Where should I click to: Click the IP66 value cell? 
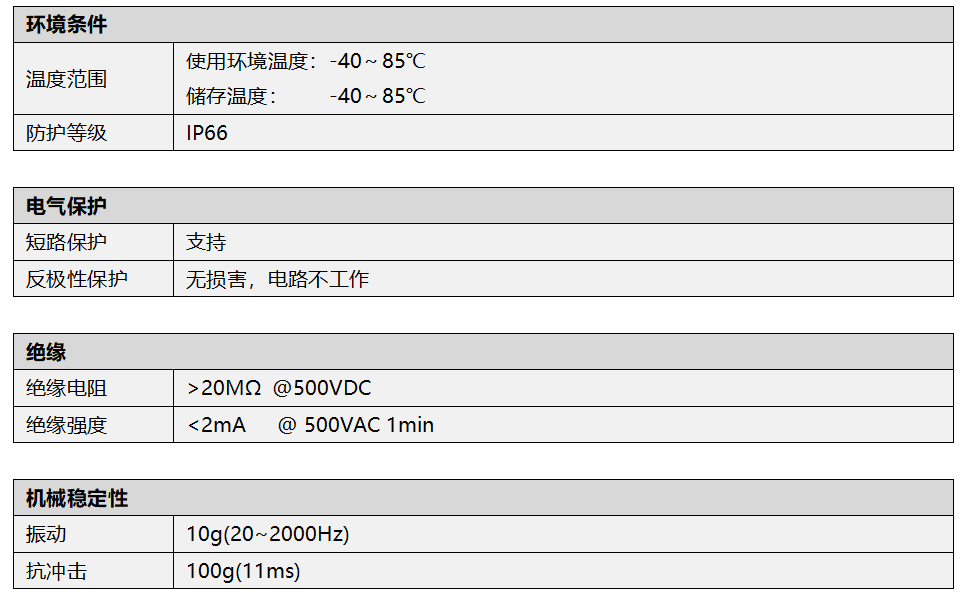(207, 133)
